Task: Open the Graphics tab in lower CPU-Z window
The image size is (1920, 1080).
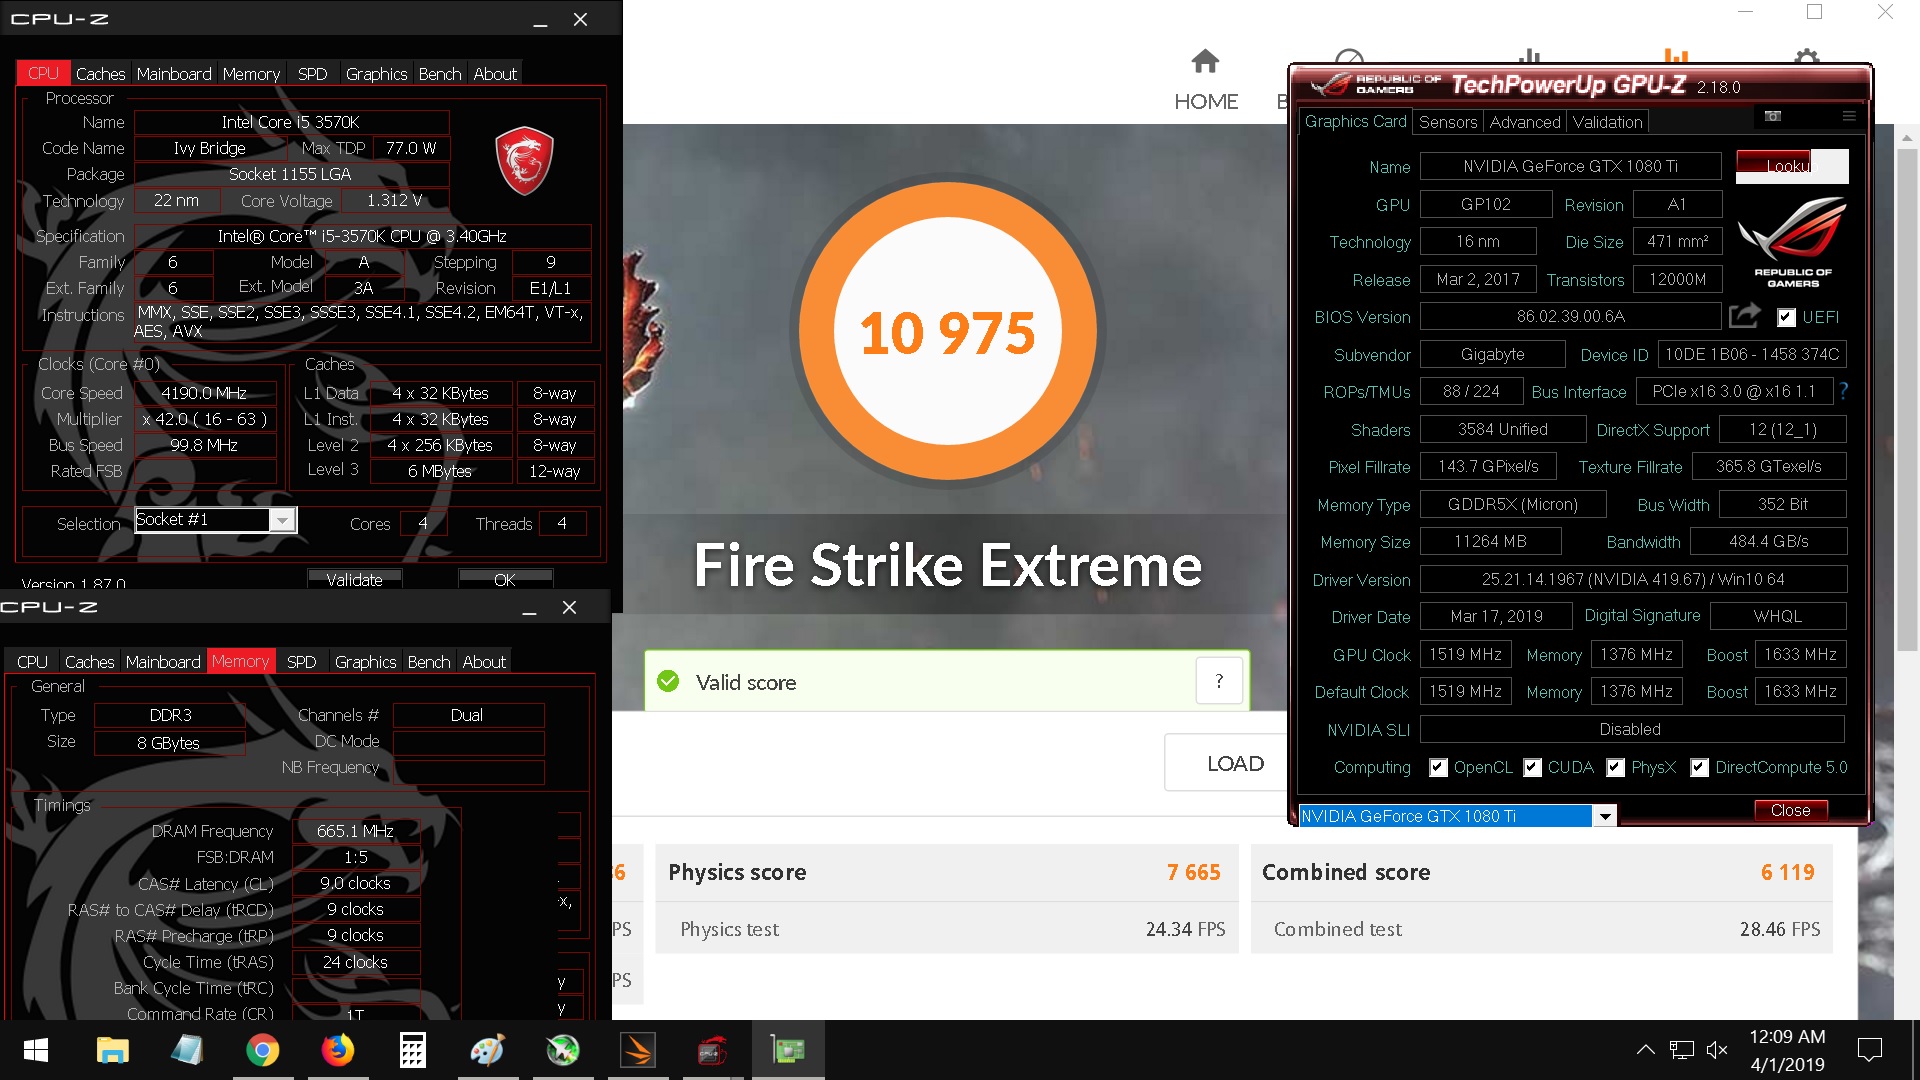Action: [x=365, y=662]
